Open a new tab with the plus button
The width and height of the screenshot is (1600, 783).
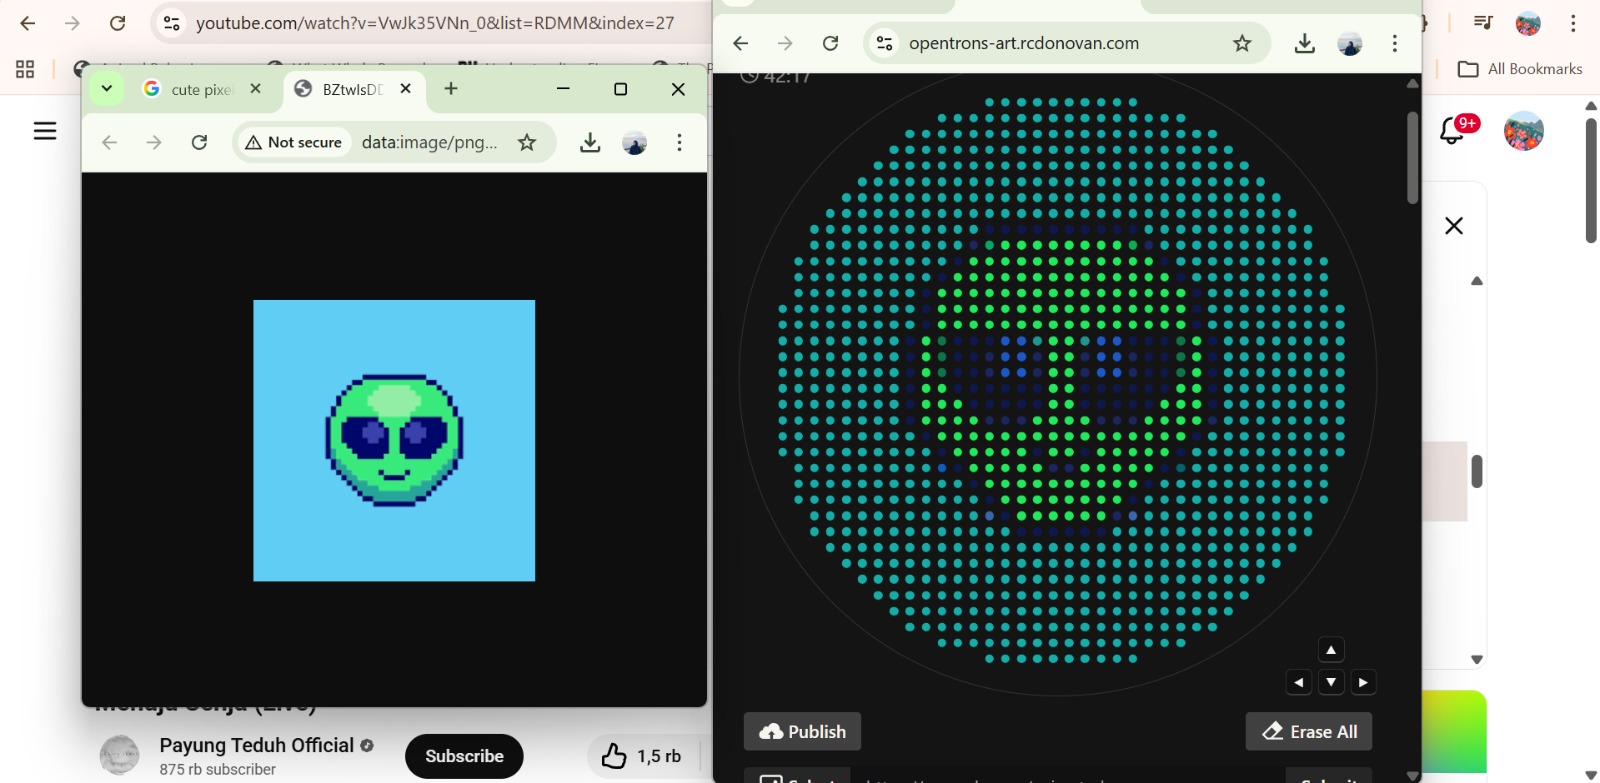pos(451,89)
